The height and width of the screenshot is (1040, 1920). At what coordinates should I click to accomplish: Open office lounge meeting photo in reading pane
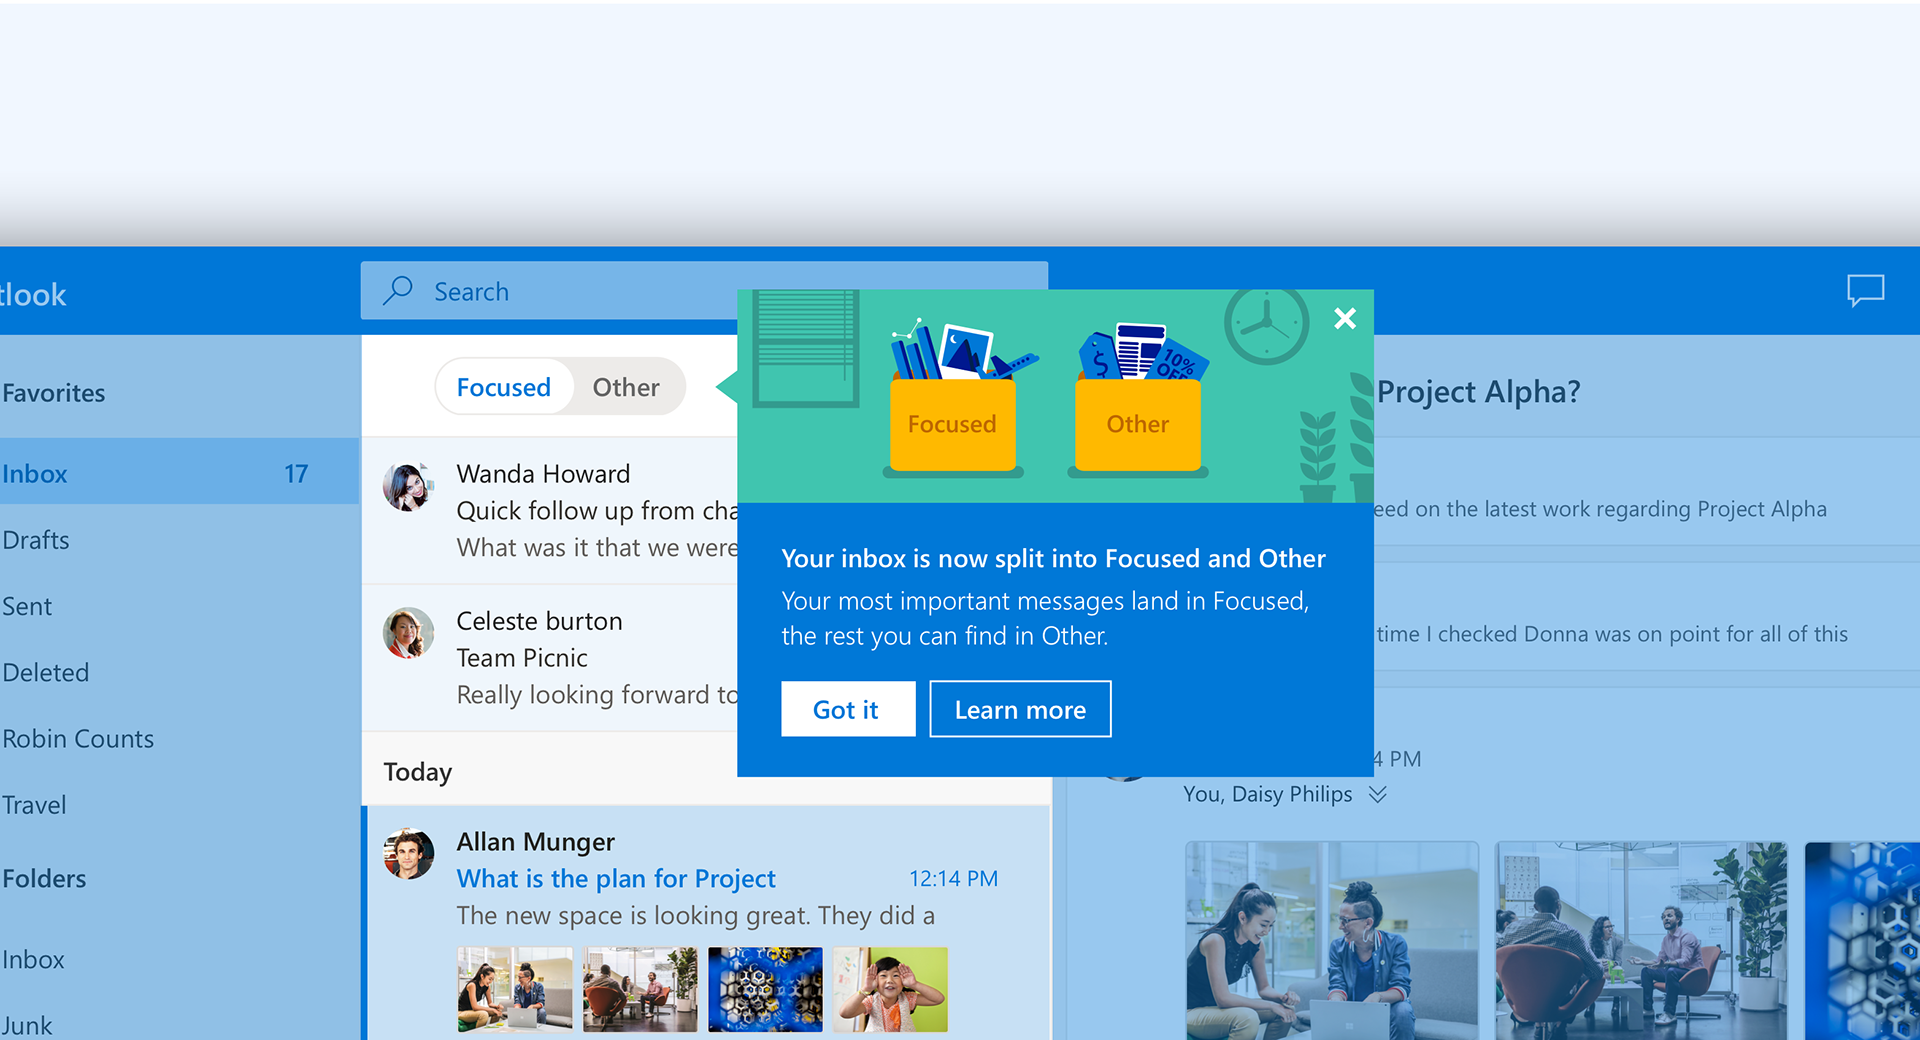1641,941
